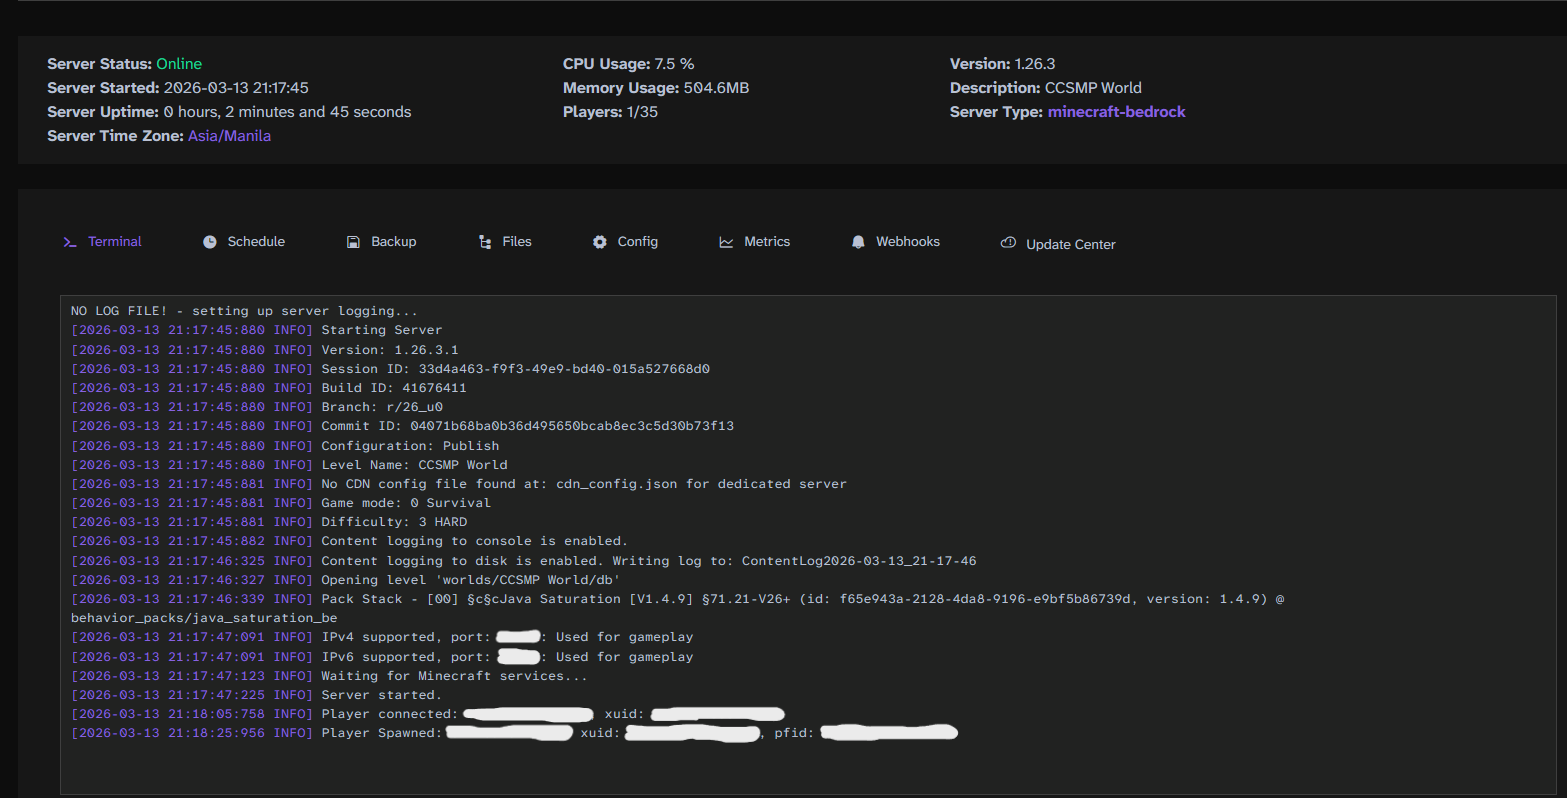Viewport: 1567px width, 798px height.
Task: Click the Terminal prompt icon
Action: pyautogui.click(x=70, y=242)
